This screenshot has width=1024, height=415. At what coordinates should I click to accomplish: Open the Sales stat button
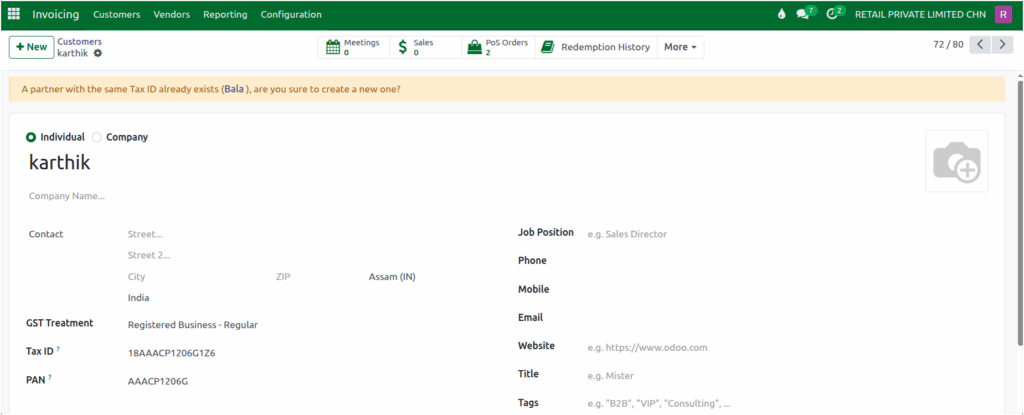426,47
